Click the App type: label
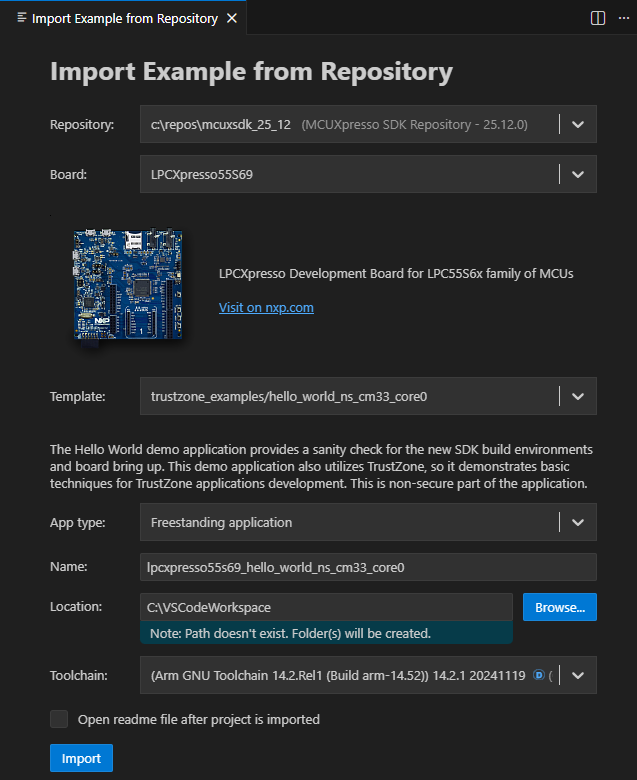 78,522
